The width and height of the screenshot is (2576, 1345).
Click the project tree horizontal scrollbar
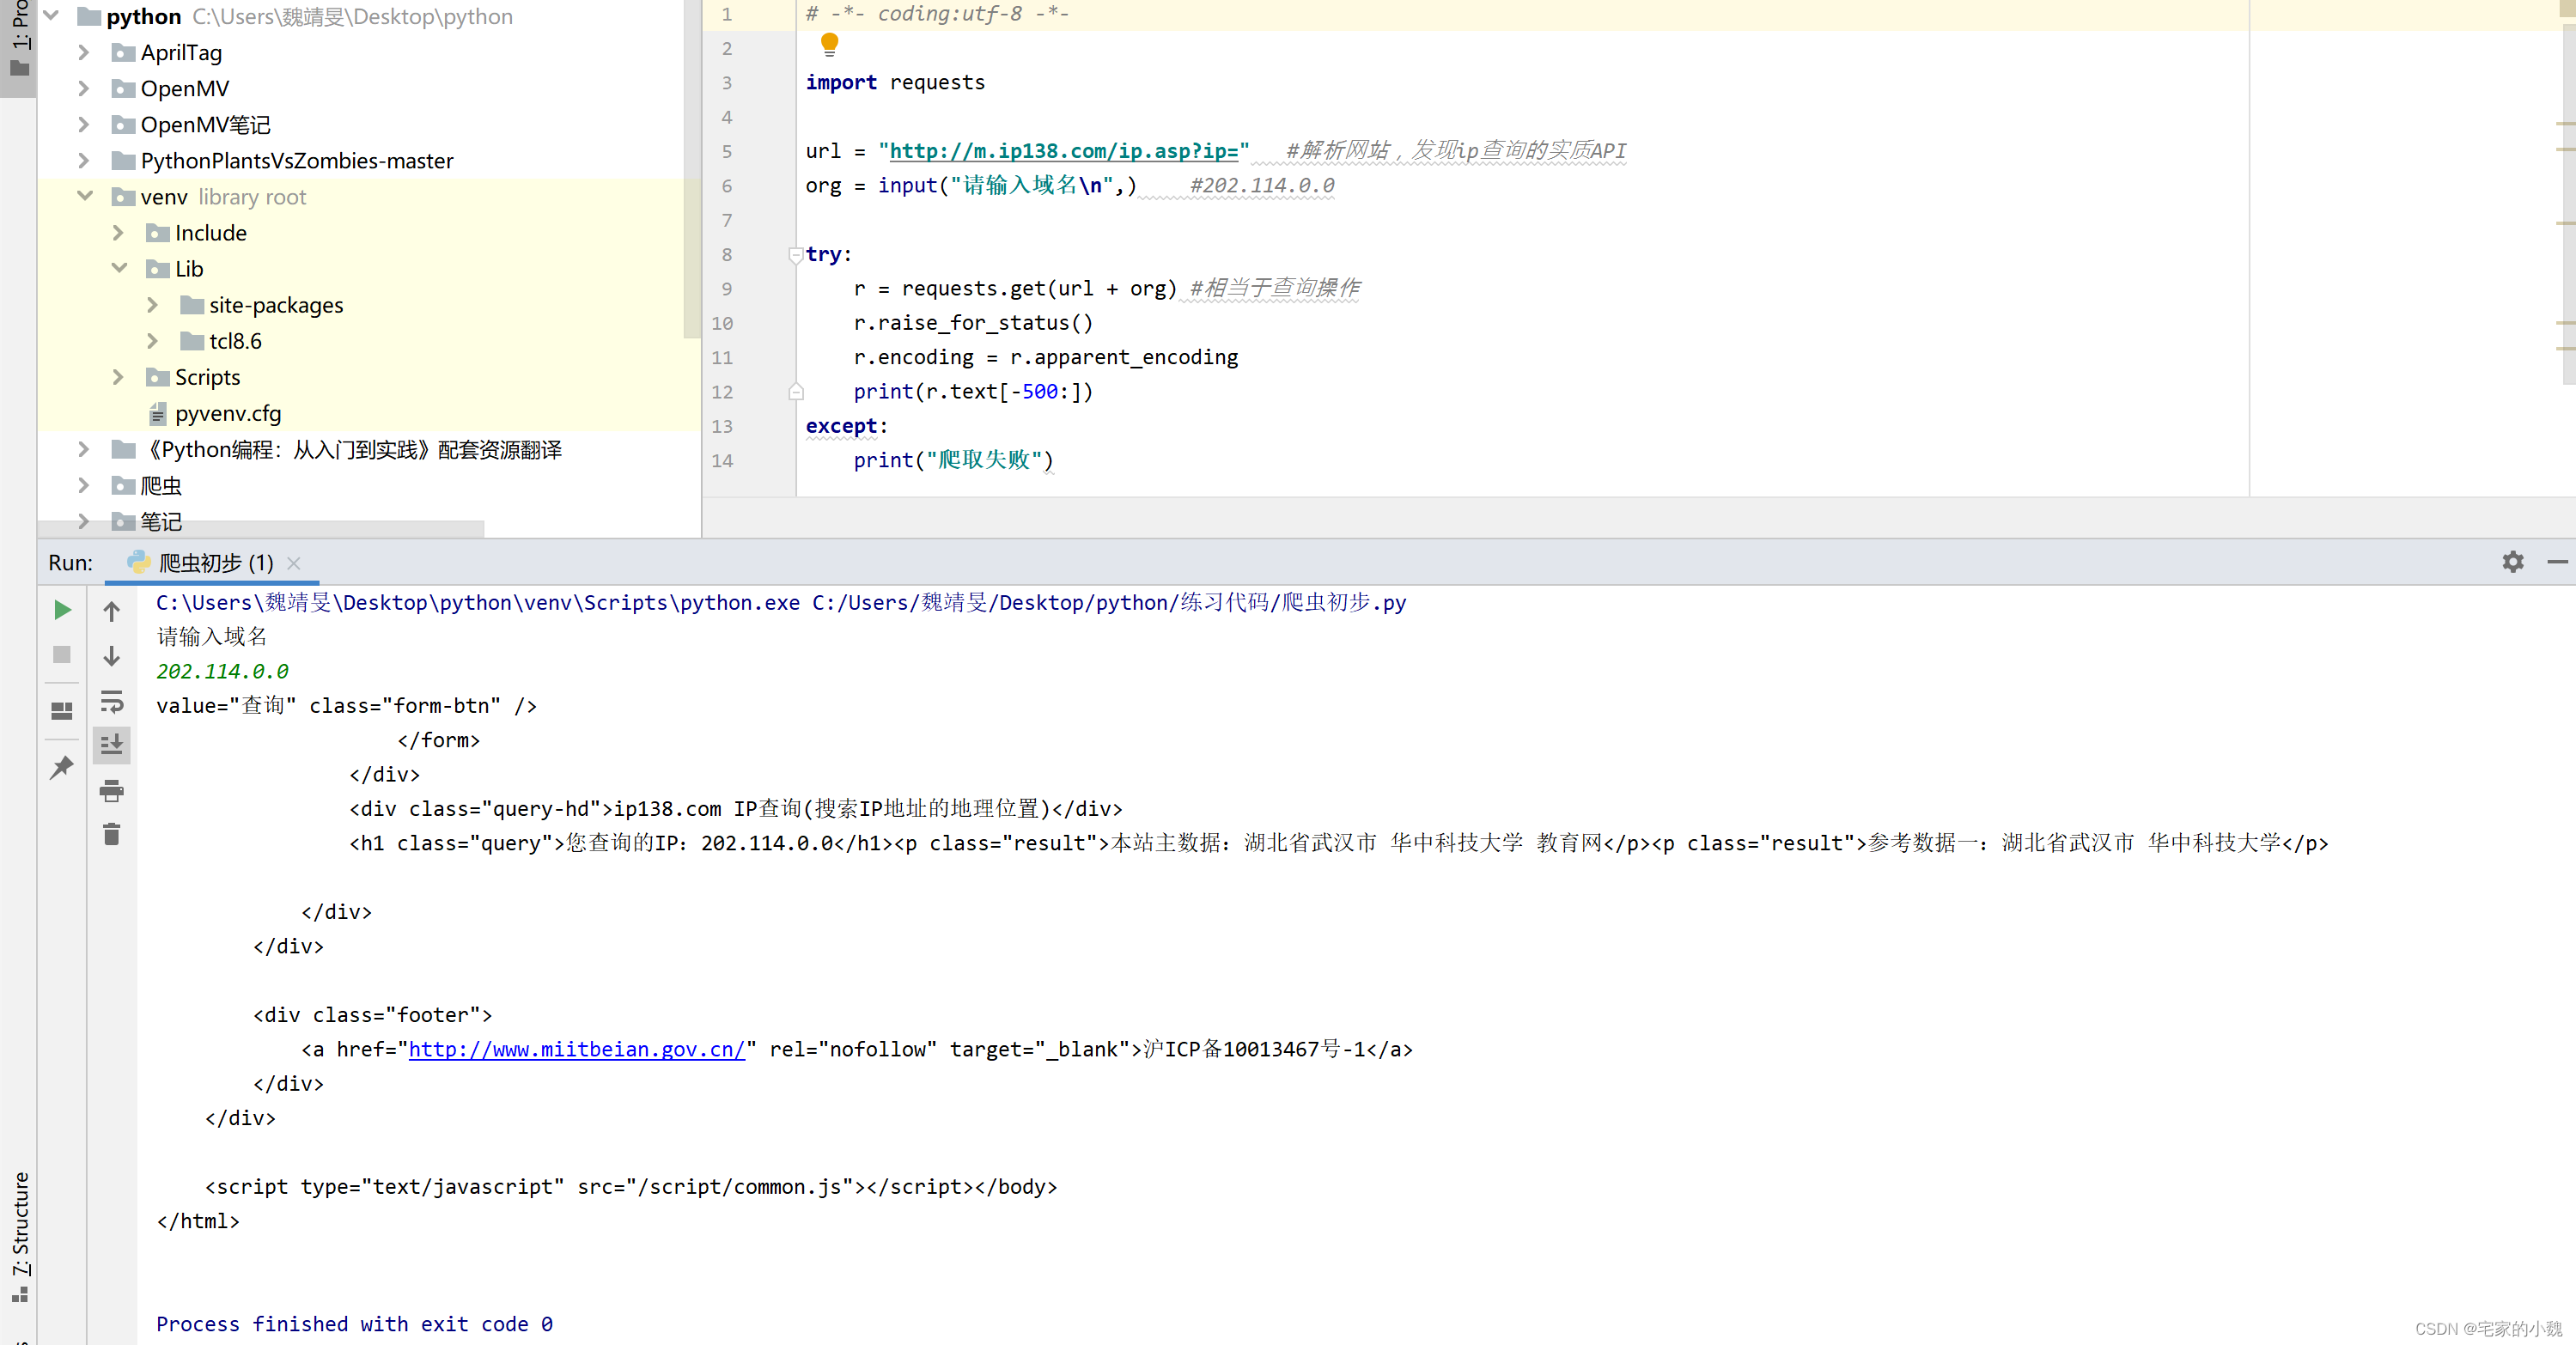pyautogui.click(x=260, y=528)
